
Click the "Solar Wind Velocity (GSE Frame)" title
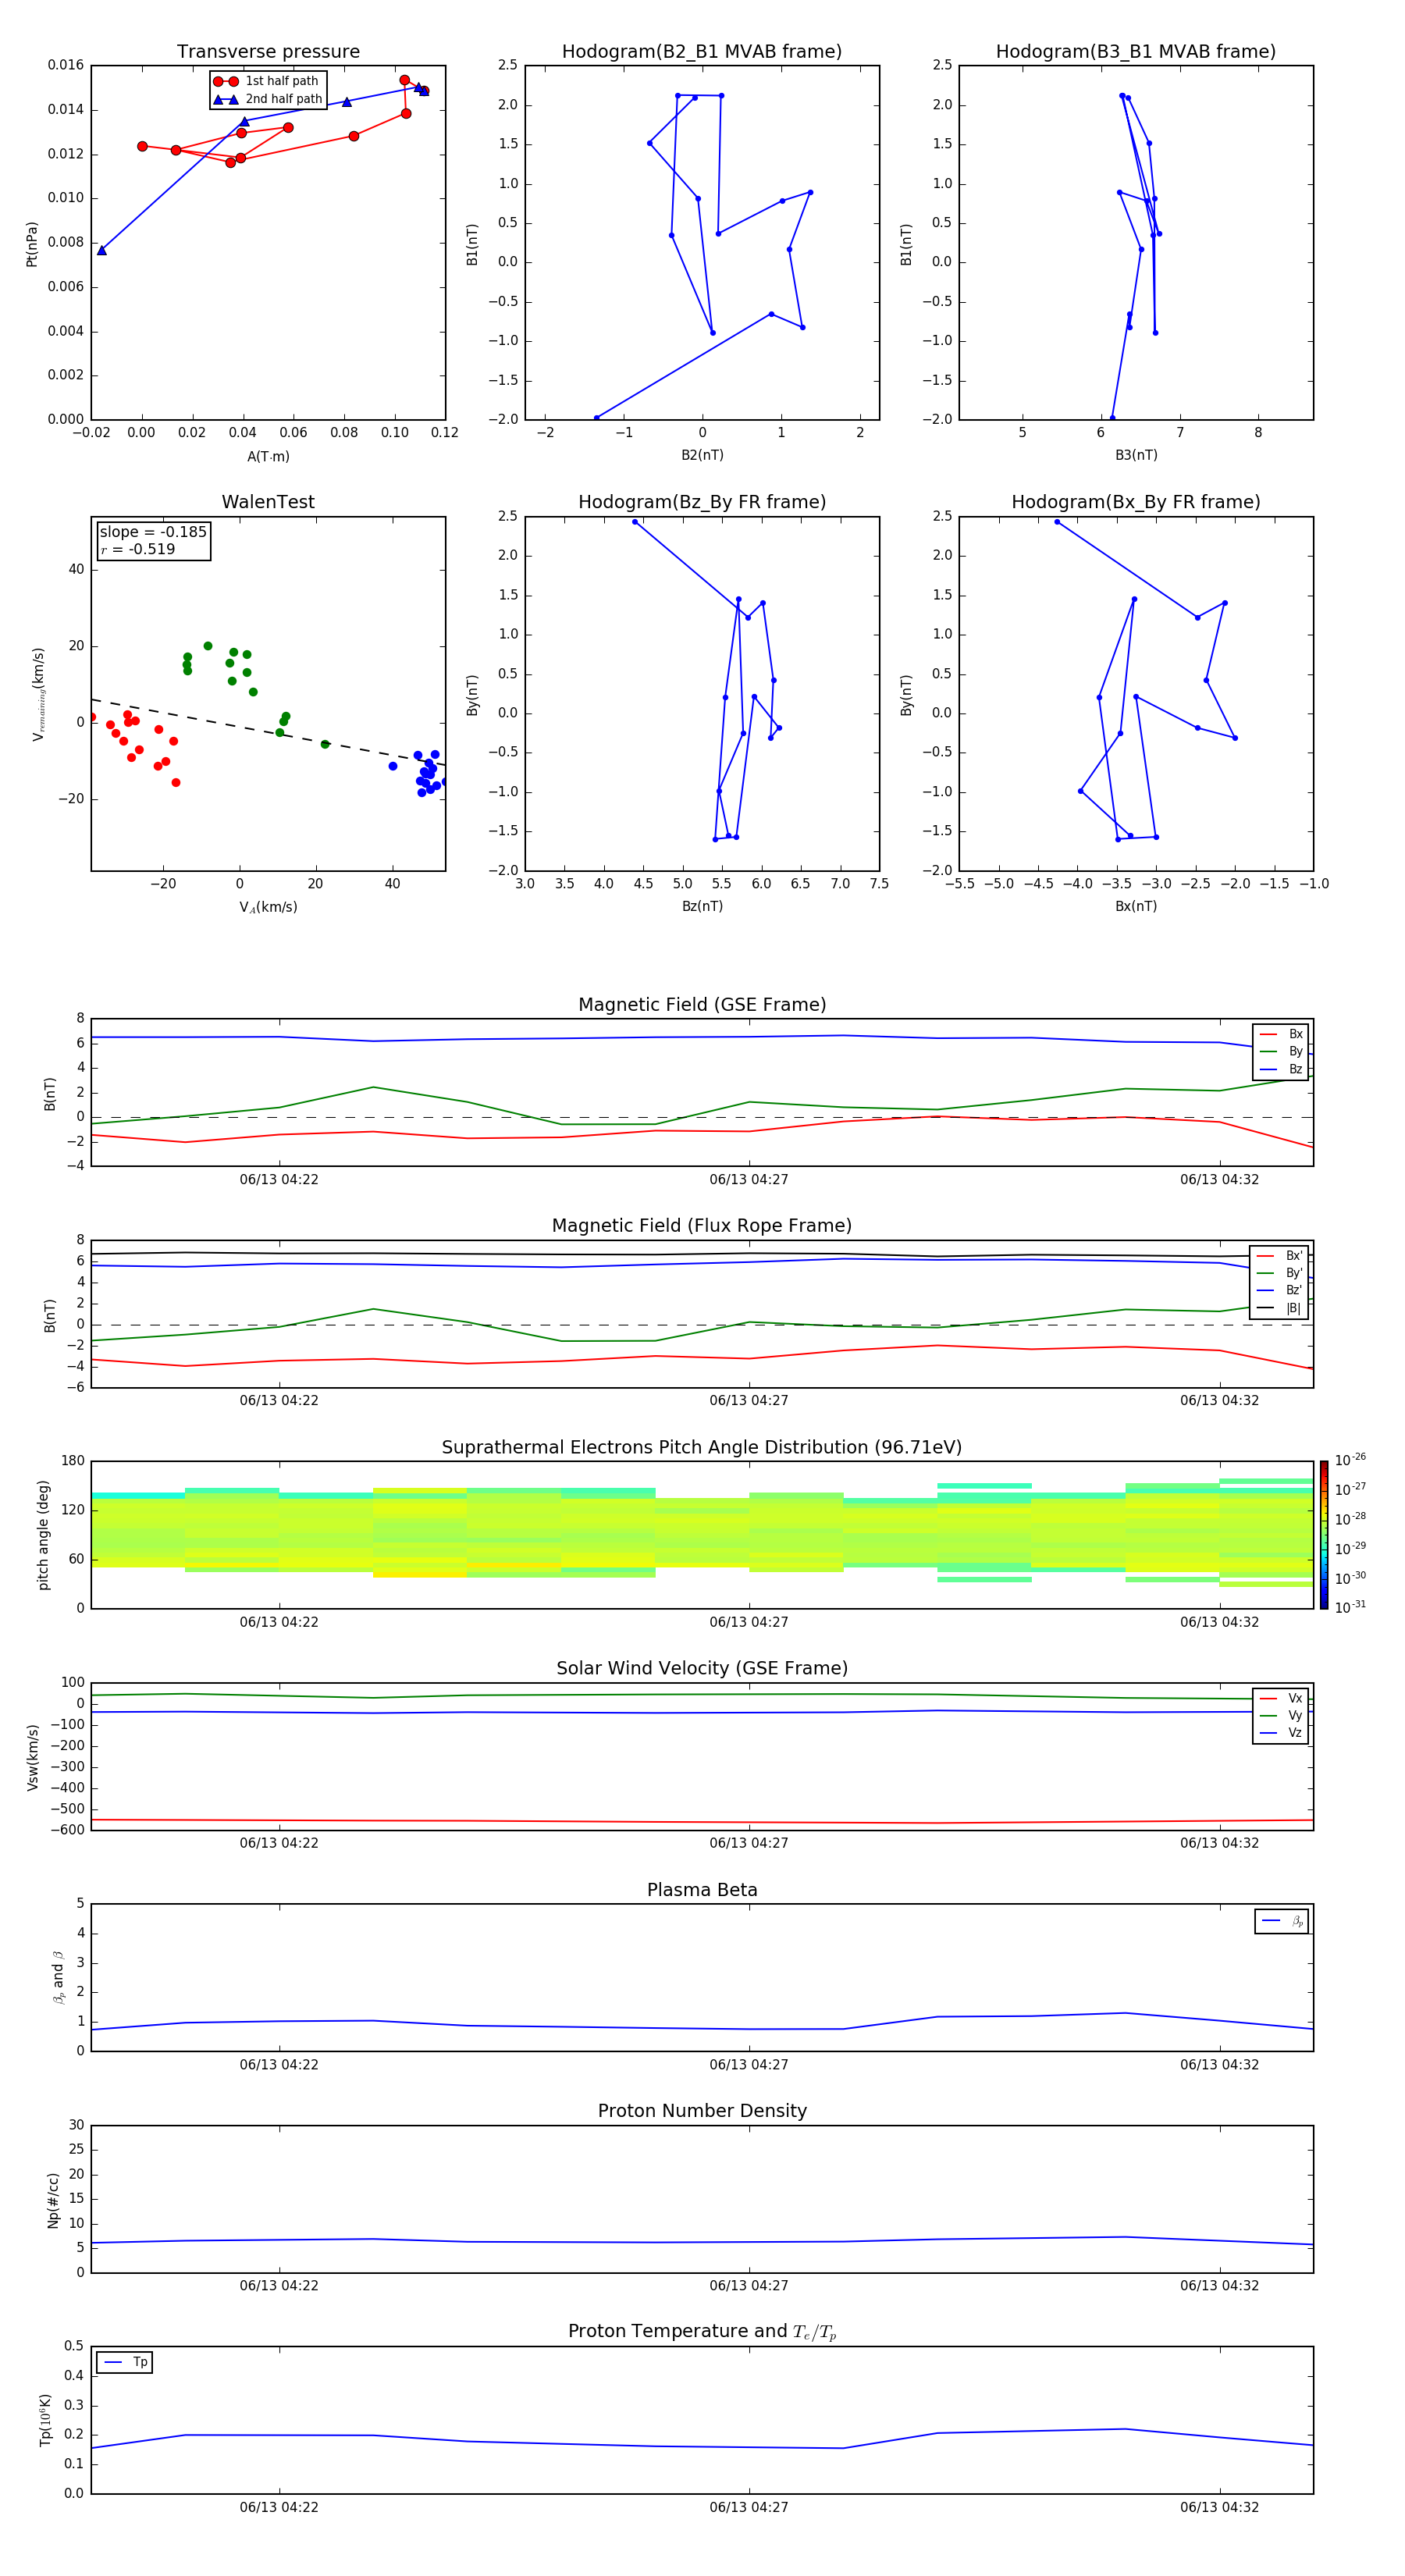(702, 1669)
